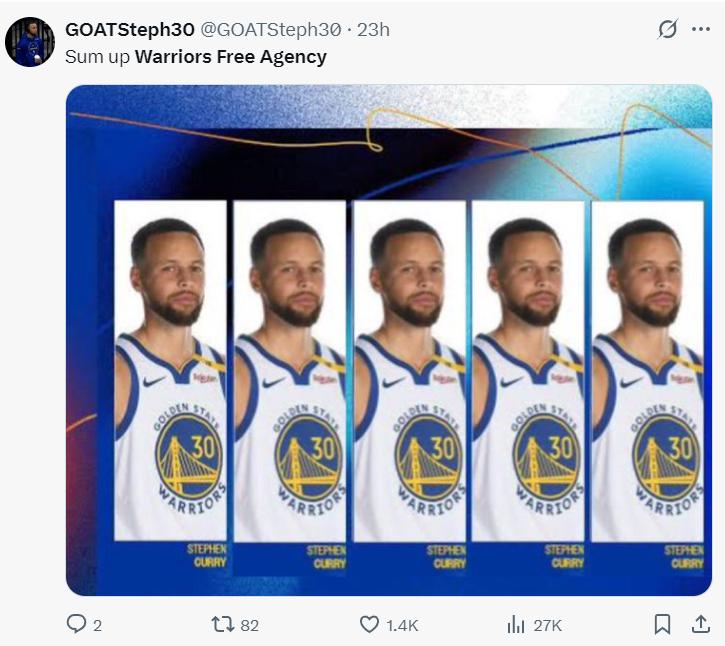Screen dimensions: 725x646
Task: Open the reply comment icon
Action: (76, 623)
